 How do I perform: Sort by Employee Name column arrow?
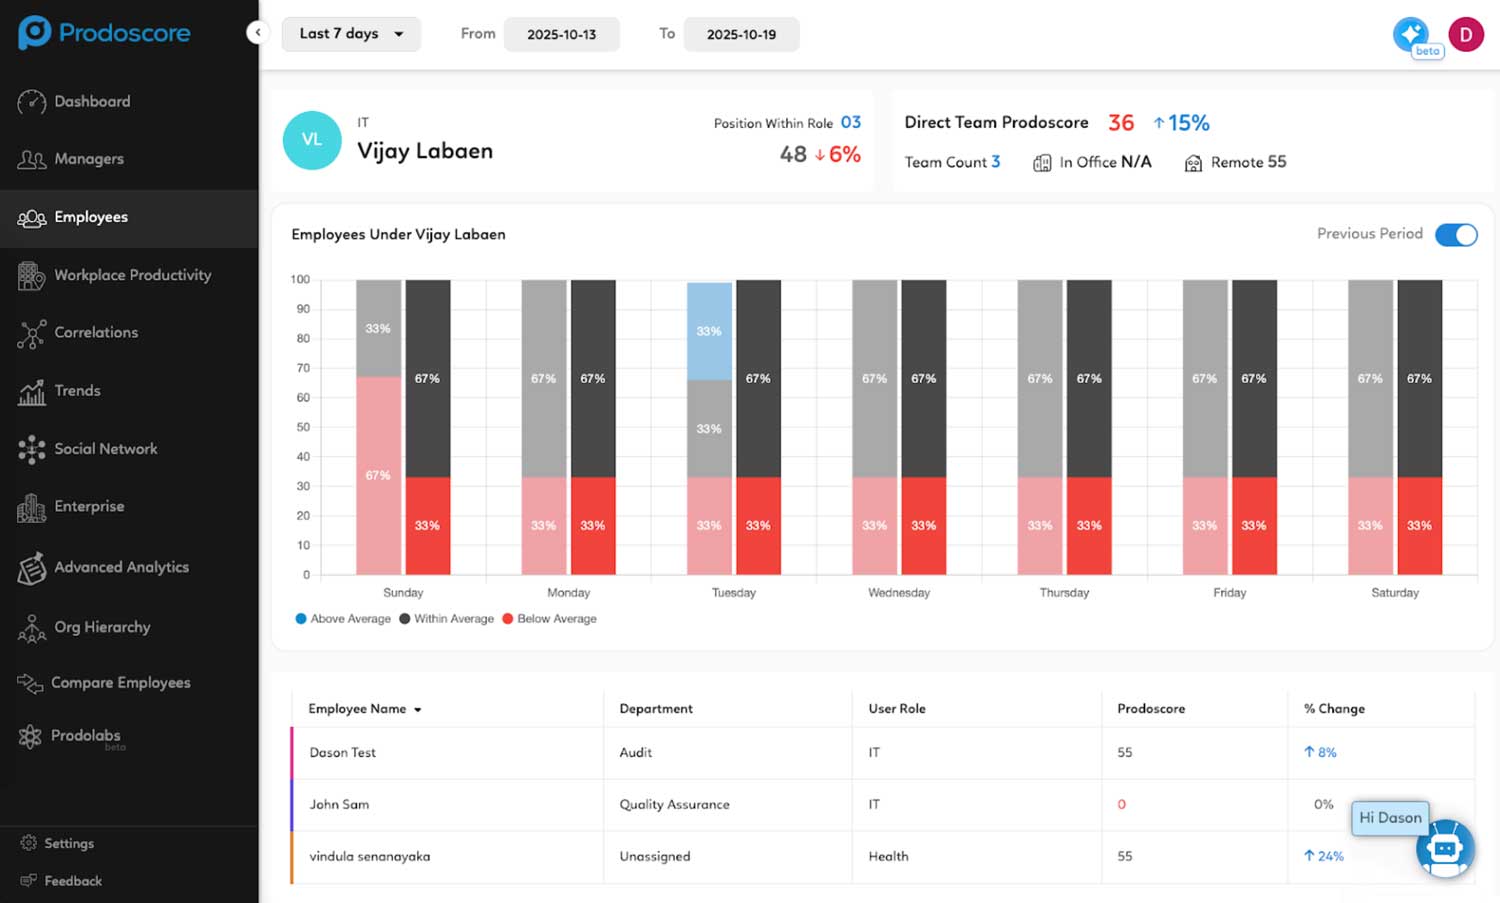pos(418,710)
